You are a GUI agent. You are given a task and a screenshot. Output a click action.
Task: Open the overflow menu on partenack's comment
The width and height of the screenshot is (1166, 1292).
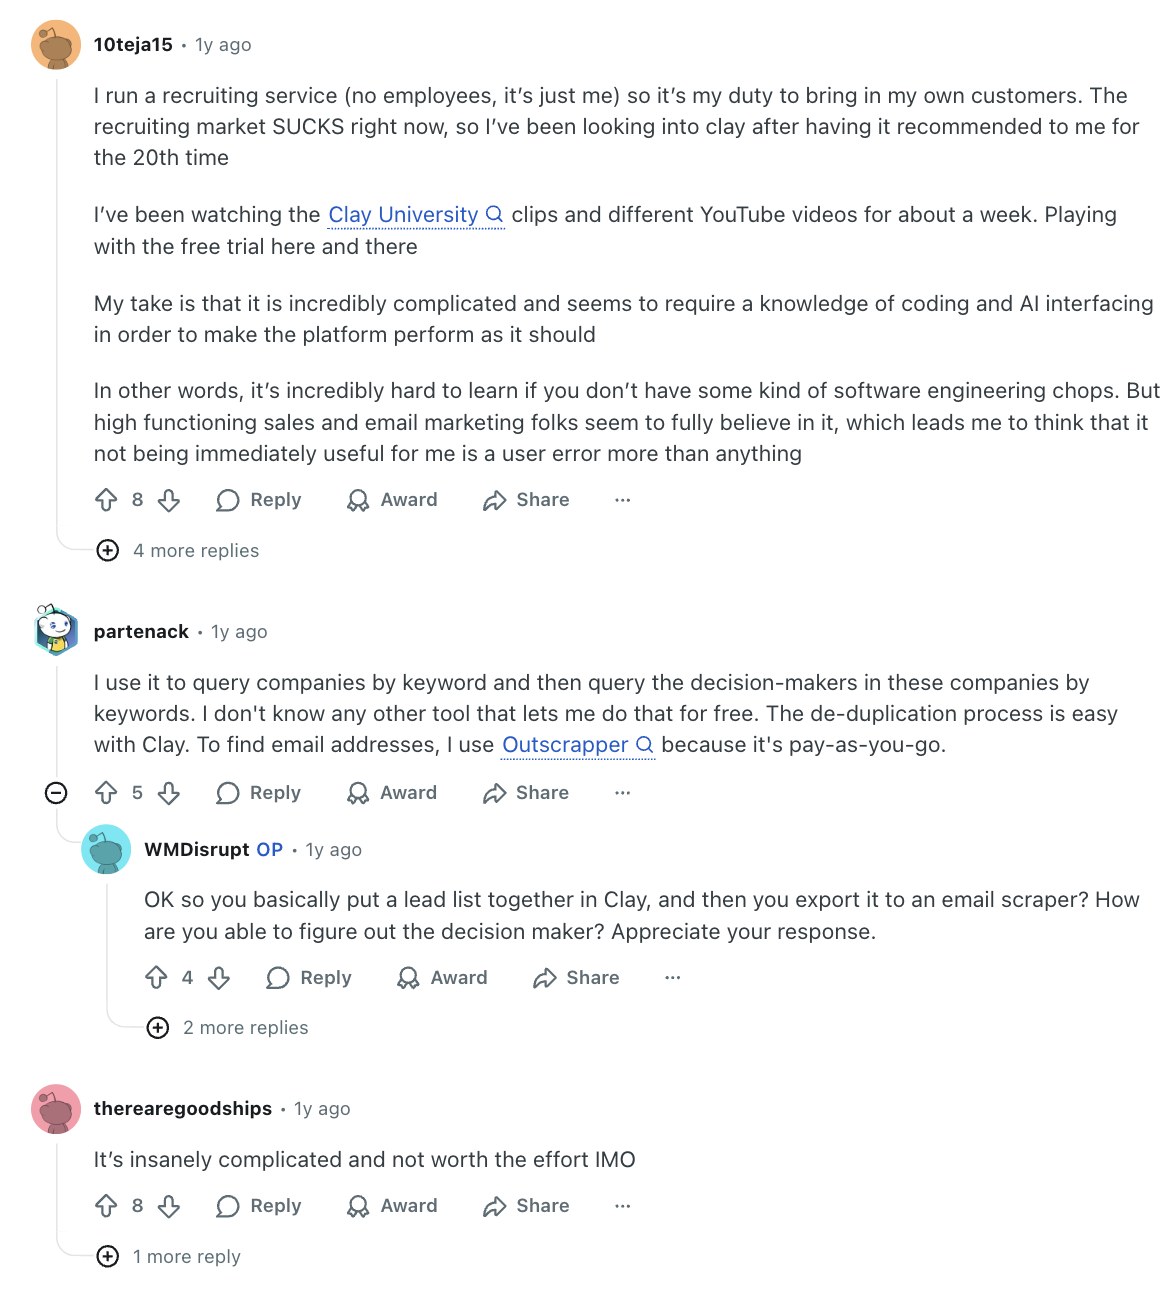coord(622,793)
